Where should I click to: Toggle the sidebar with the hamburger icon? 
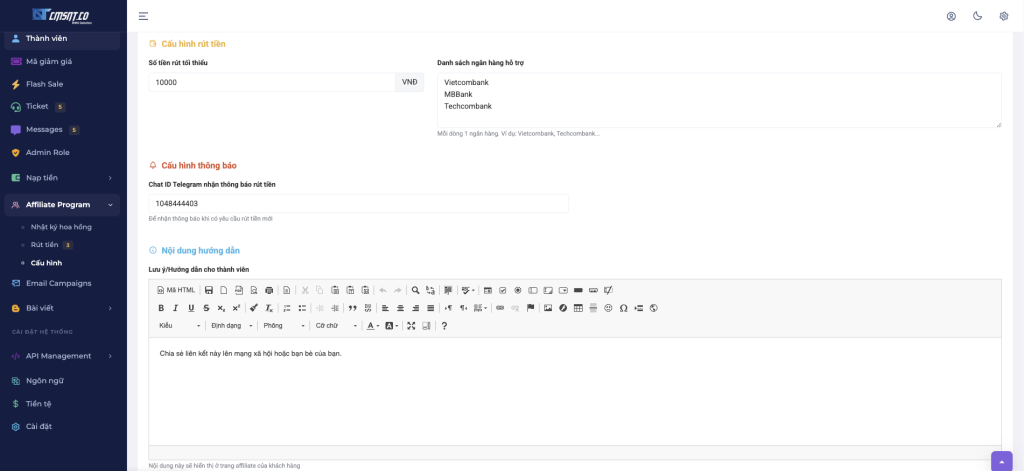(x=143, y=16)
